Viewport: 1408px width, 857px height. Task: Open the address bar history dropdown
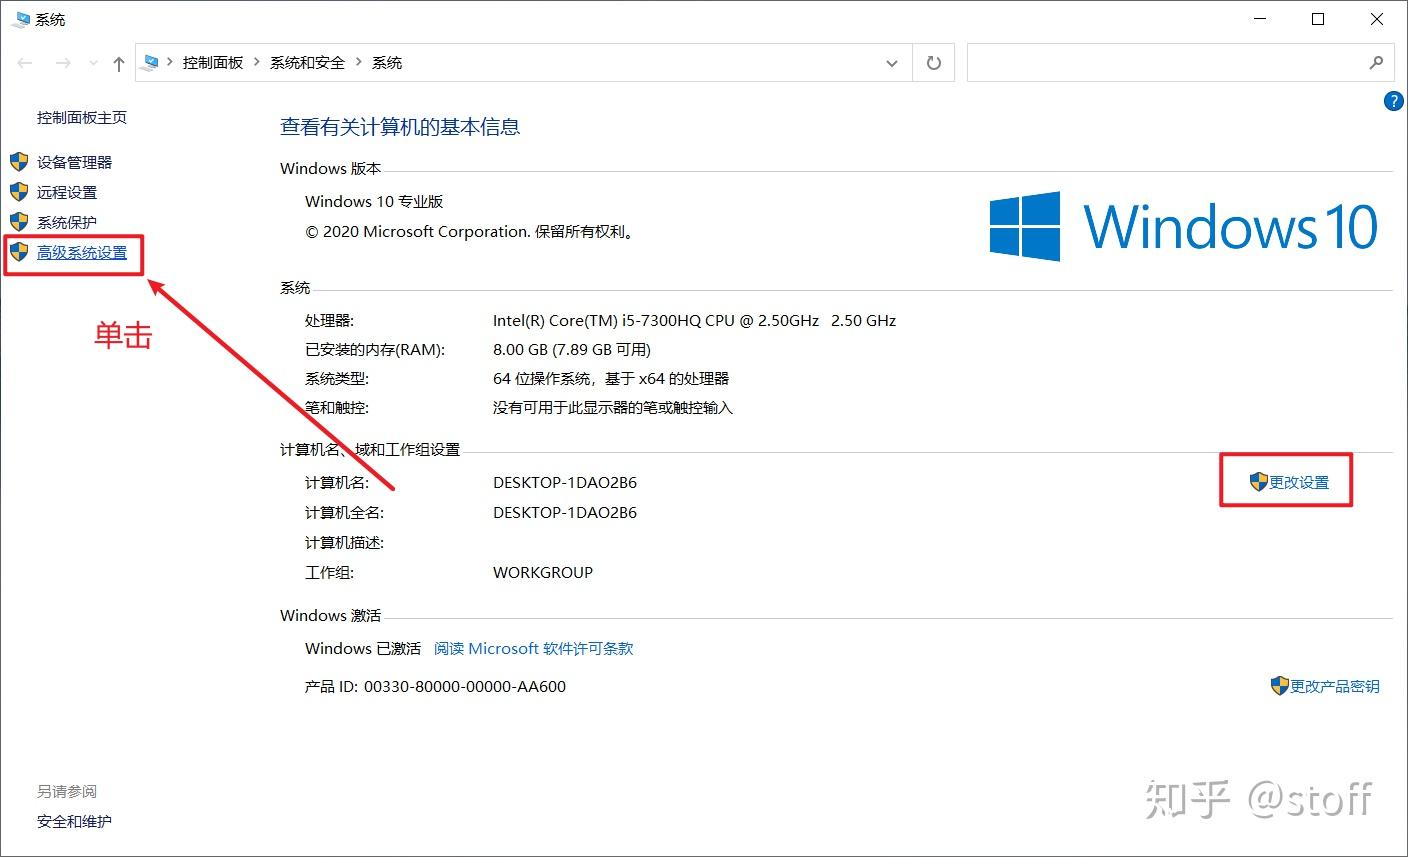[891, 62]
